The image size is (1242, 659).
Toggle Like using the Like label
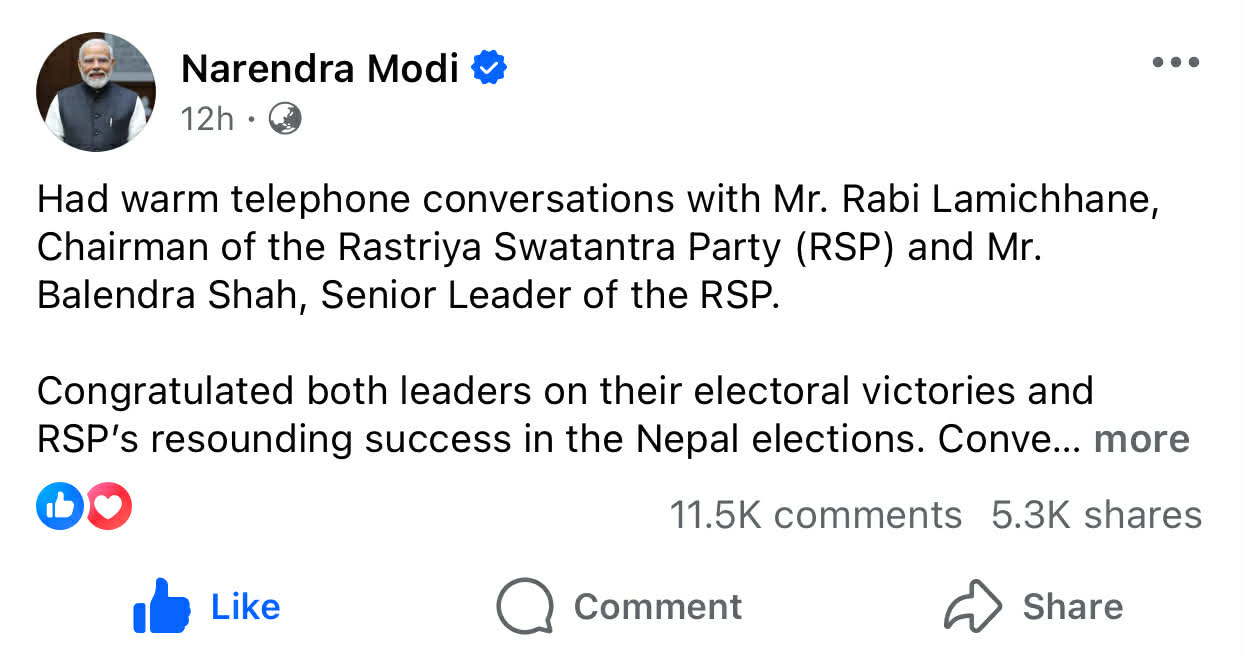click(x=245, y=607)
